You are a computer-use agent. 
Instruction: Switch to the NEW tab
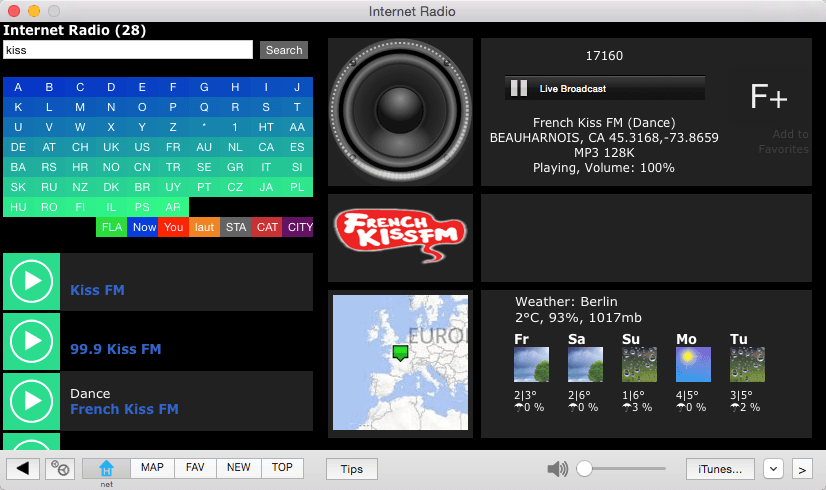point(239,468)
